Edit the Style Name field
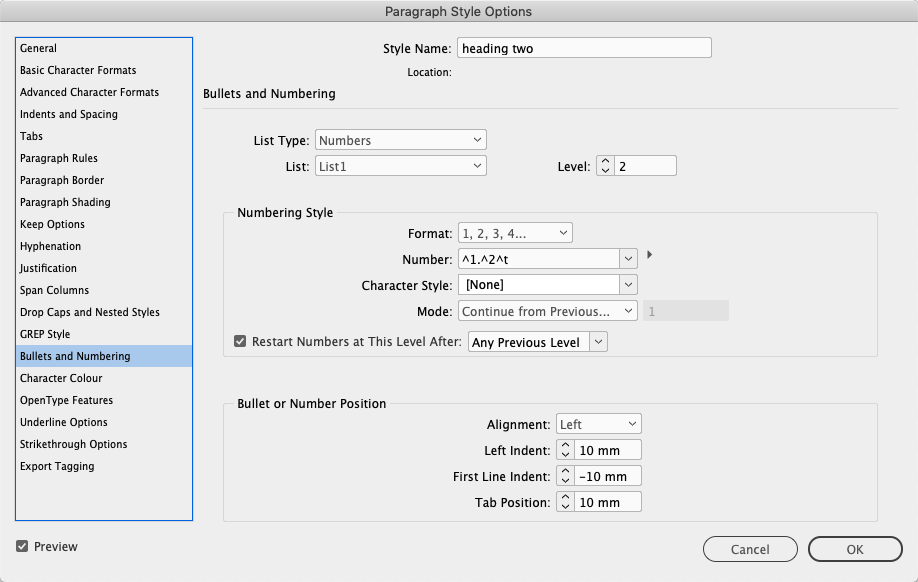The width and height of the screenshot is (918, 582). coord(584,47)
